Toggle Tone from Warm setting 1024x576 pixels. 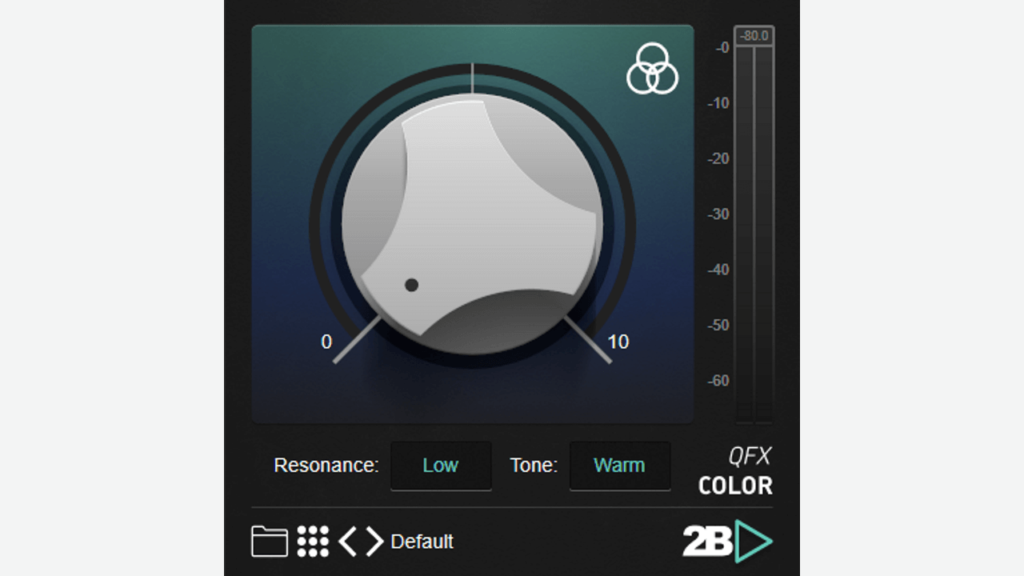tap(620, 465)
